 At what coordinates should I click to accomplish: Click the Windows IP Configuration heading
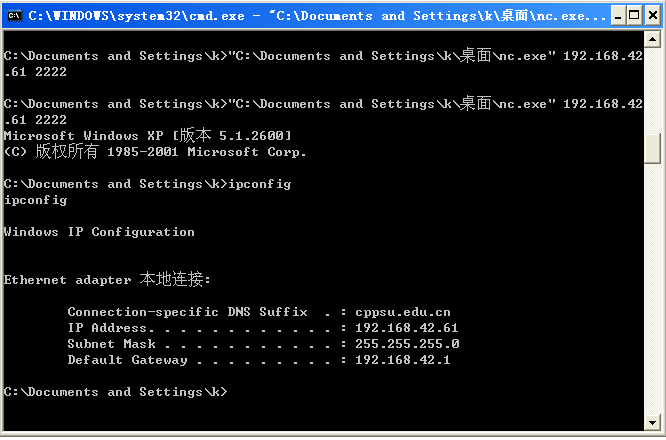(x=99, y=232)
